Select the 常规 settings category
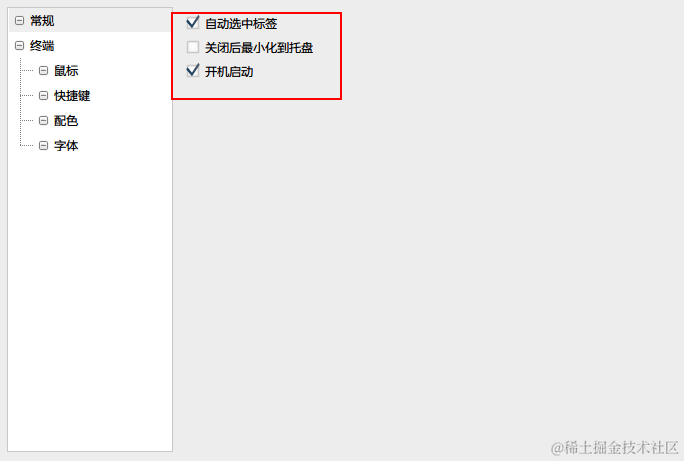 [42, 20]
